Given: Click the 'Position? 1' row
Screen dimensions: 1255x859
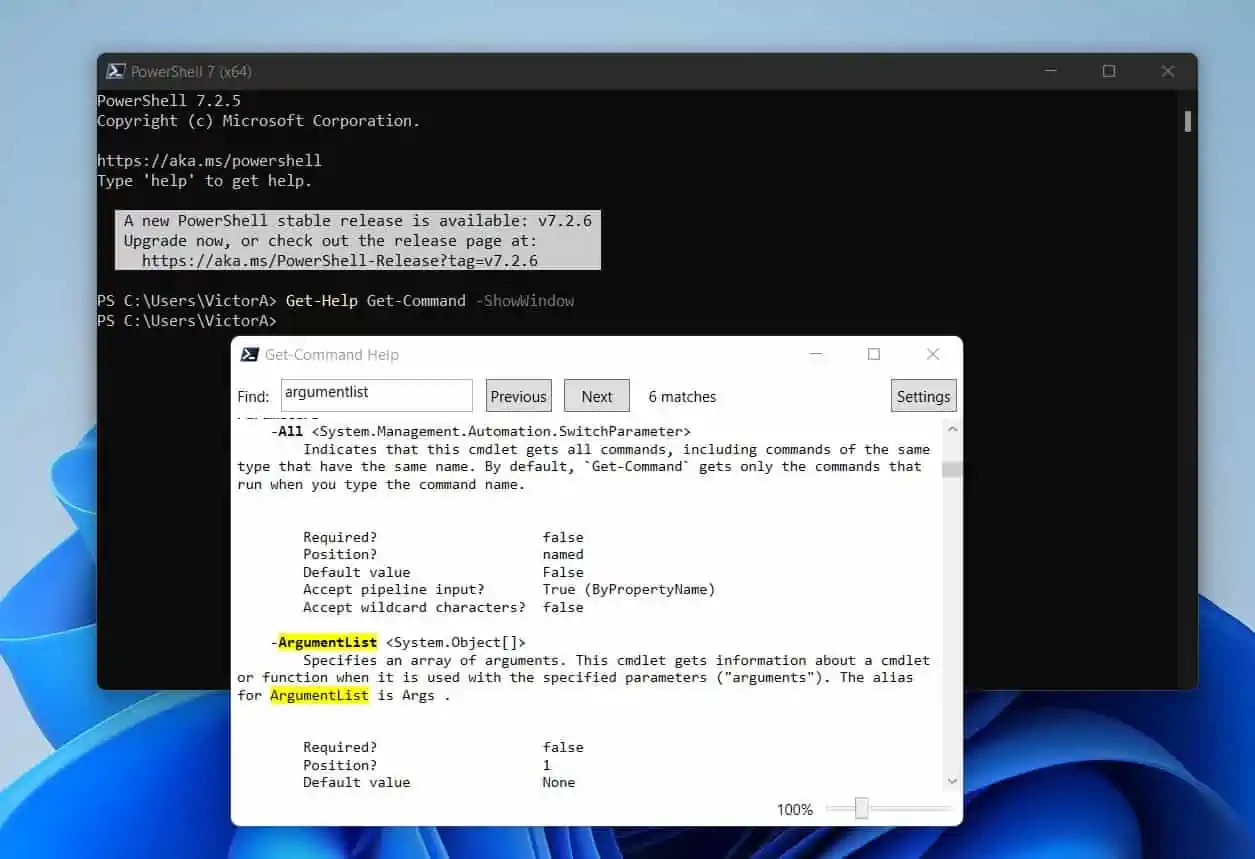Looking at the screenshot, I should point(427,765).
